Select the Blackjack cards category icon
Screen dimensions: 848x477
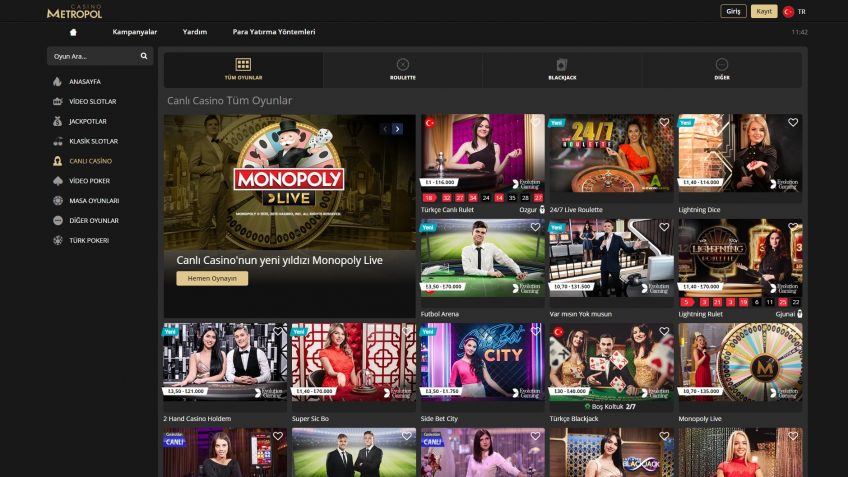click(562, 65)
